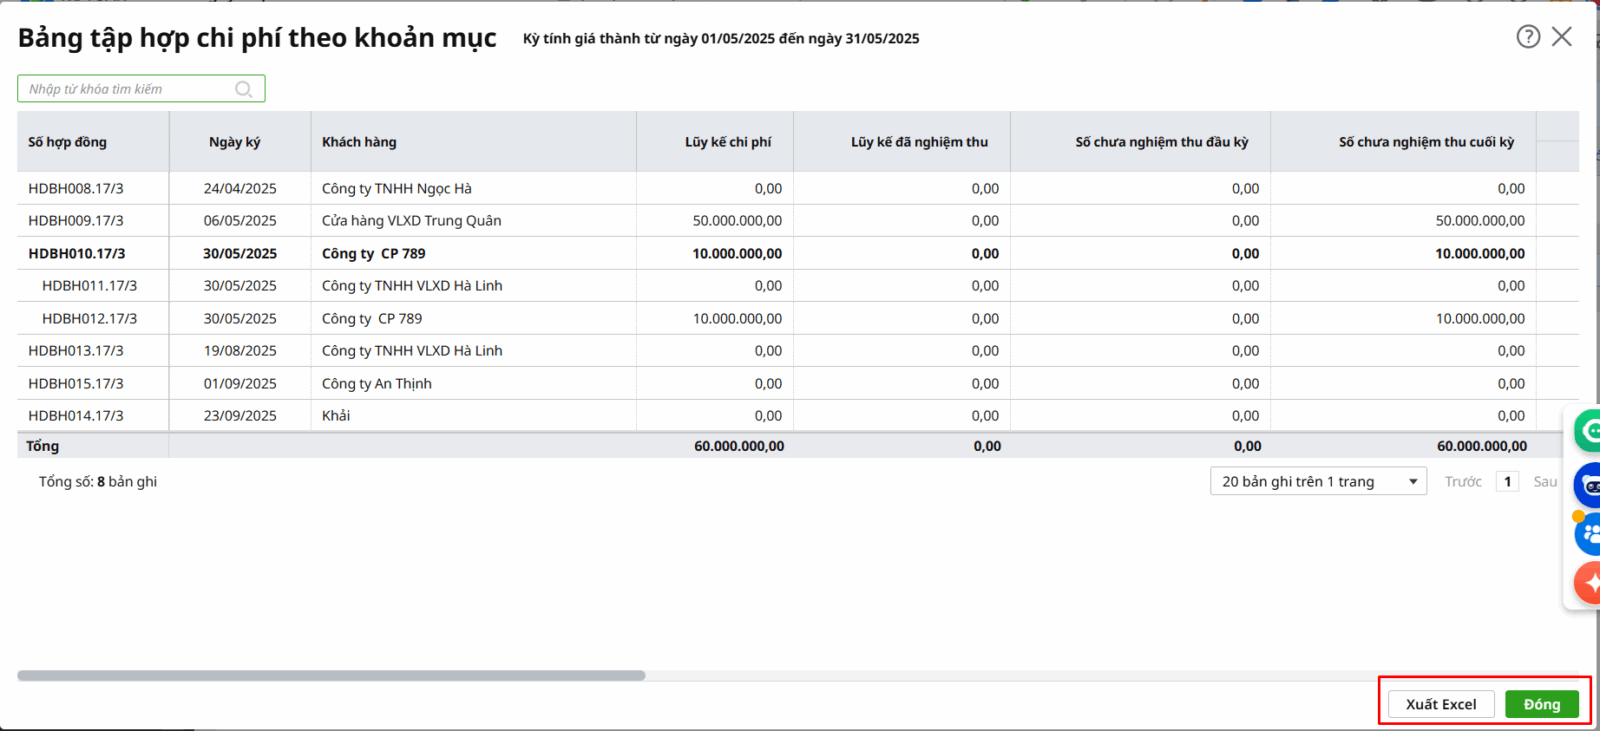Viewport: 1600px width, 731px height.
Task: Click the horizontal scrollbar thumb
Action: (330, 675)
